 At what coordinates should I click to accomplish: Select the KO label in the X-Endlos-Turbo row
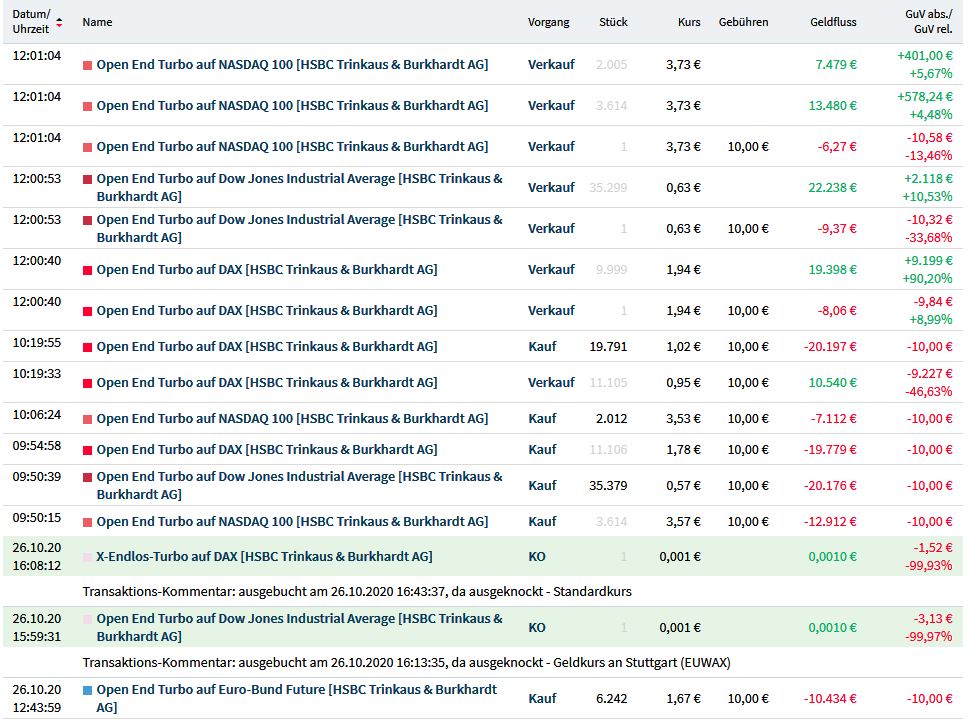click(x=537, y=556)
